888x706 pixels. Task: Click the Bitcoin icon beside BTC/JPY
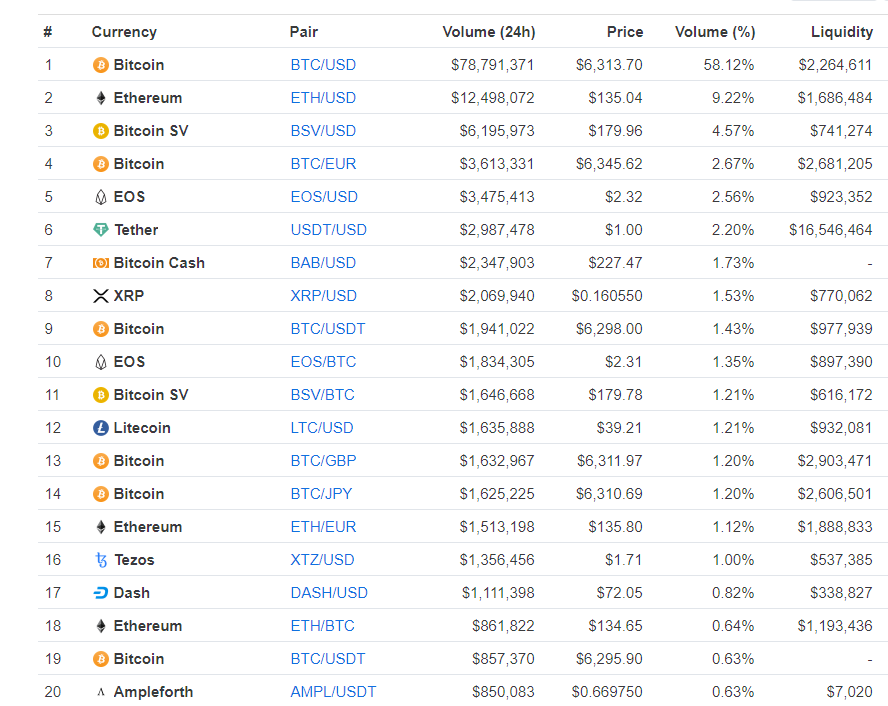(x=100, y=494)
